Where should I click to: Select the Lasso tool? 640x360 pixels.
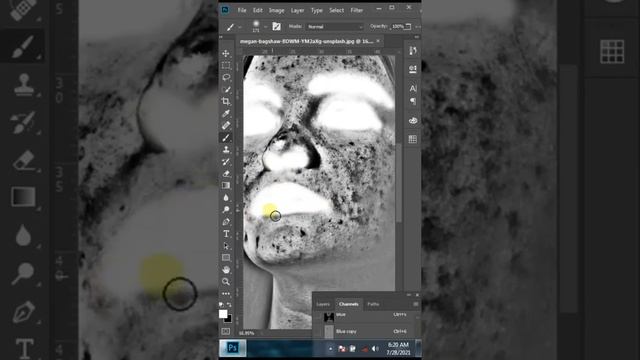226,78
